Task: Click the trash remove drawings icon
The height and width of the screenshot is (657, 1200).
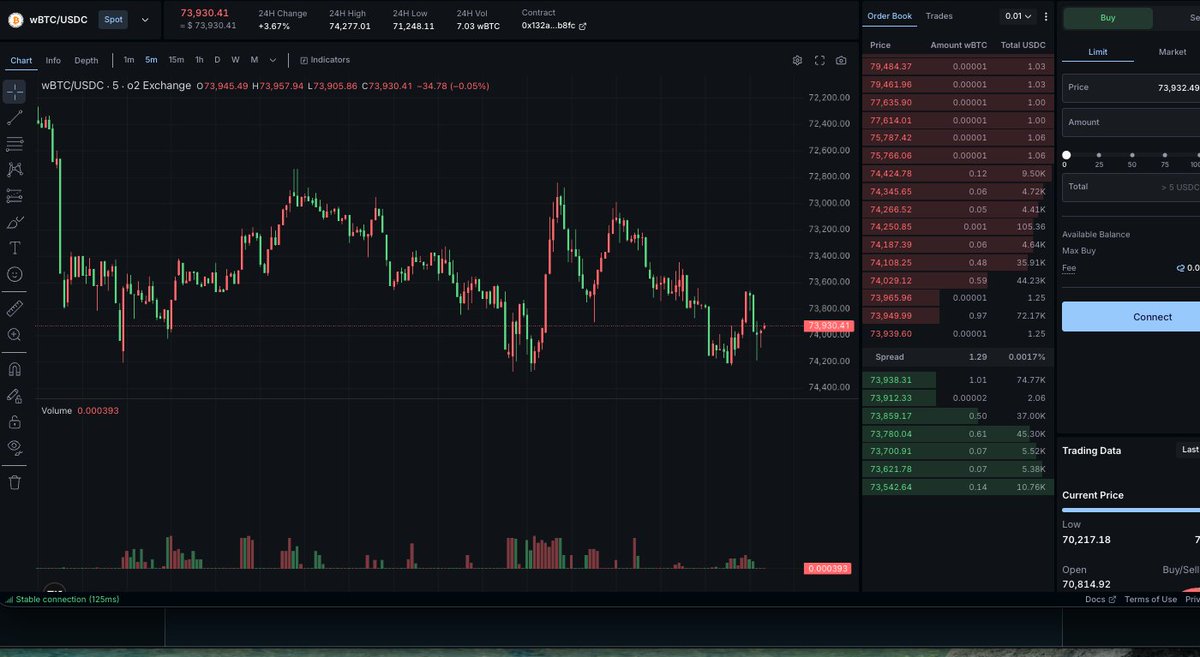Action: (15, 483)
